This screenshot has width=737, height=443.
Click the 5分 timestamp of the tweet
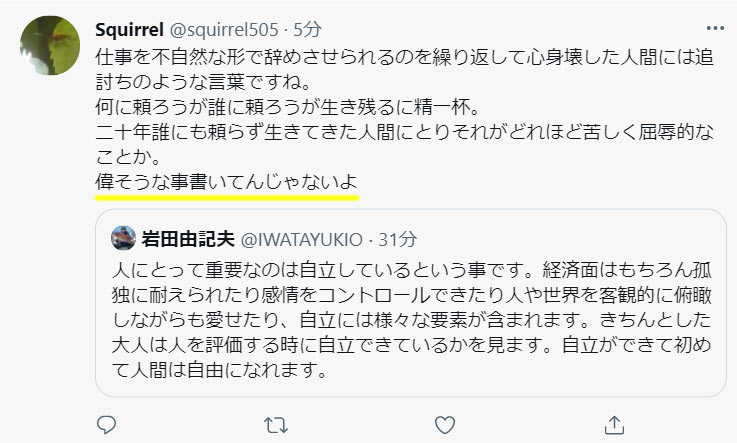pos(307,30)
